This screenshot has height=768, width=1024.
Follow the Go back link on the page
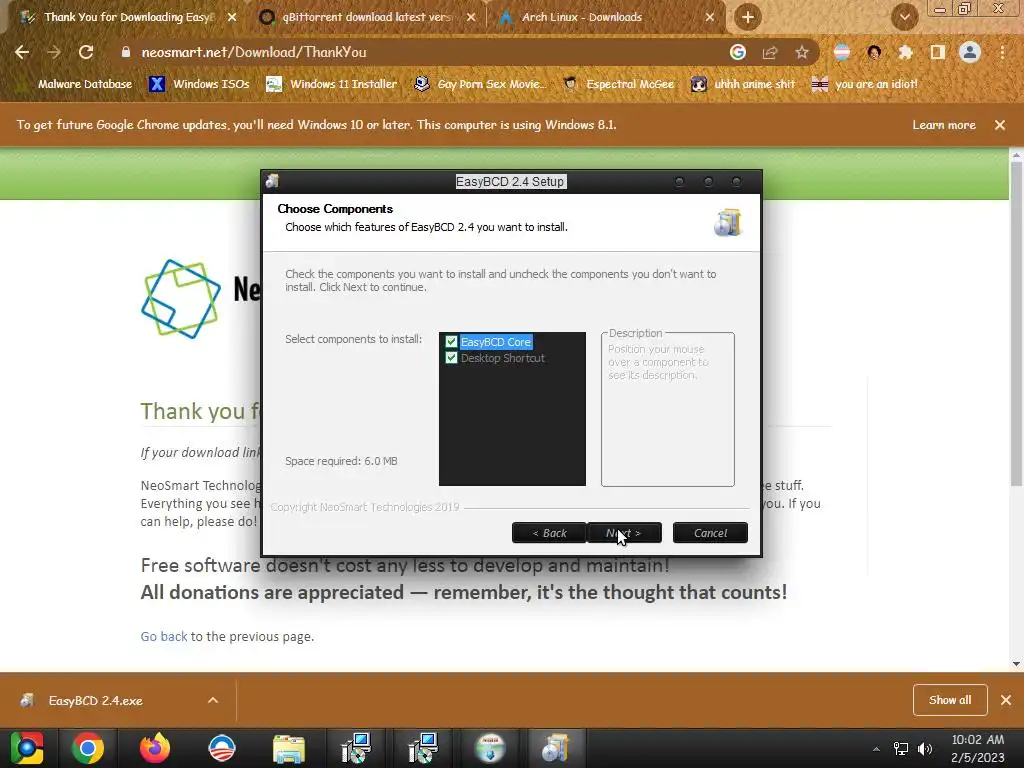164,636
